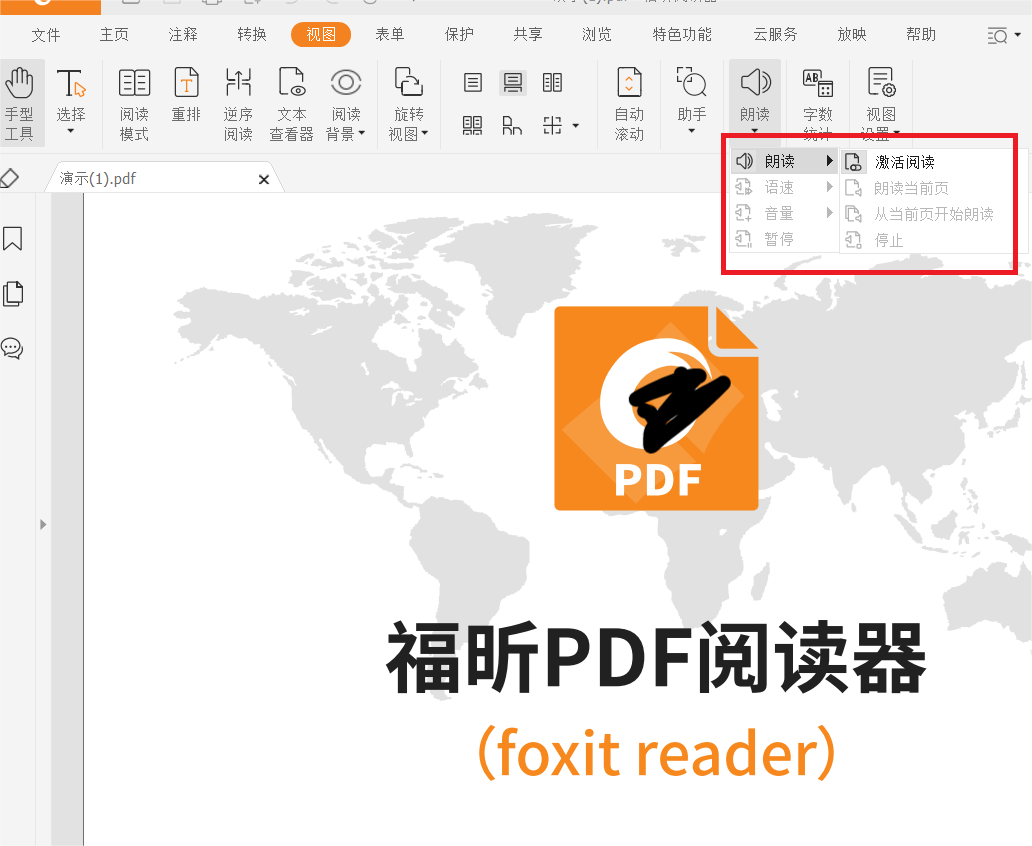Open Reading Background (阅读背景) options
Viewport: 1032px width, 846px height.
click(x=346, y=103)
